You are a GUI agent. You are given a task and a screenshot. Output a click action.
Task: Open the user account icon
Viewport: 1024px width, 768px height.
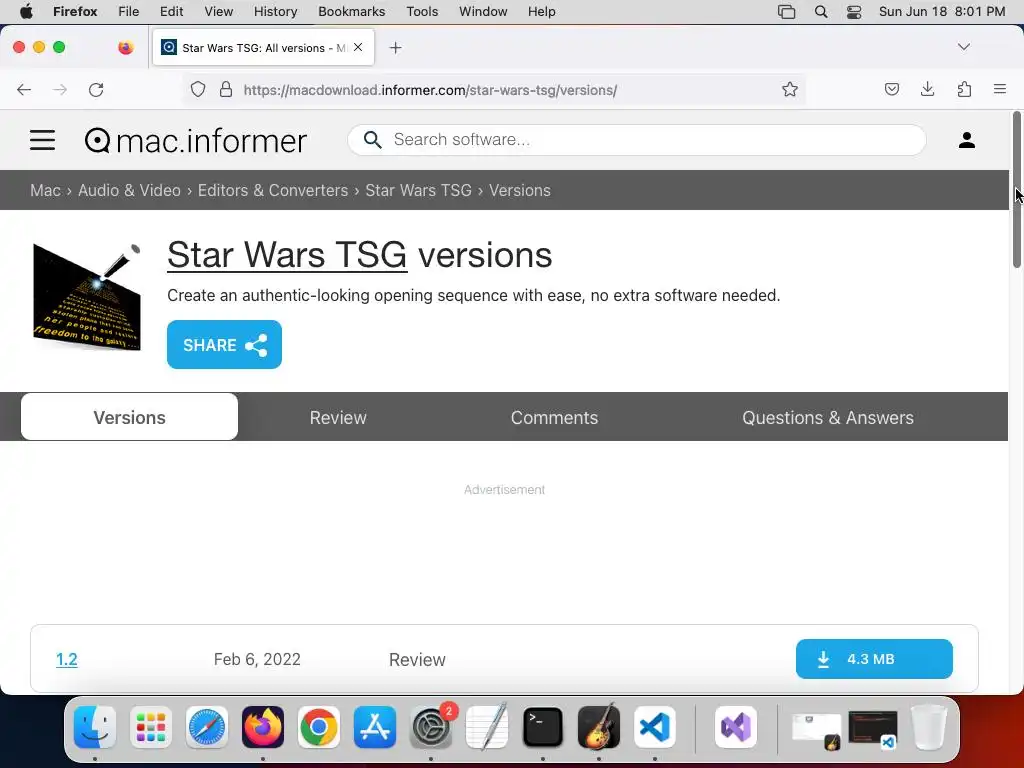coord(967,140)
